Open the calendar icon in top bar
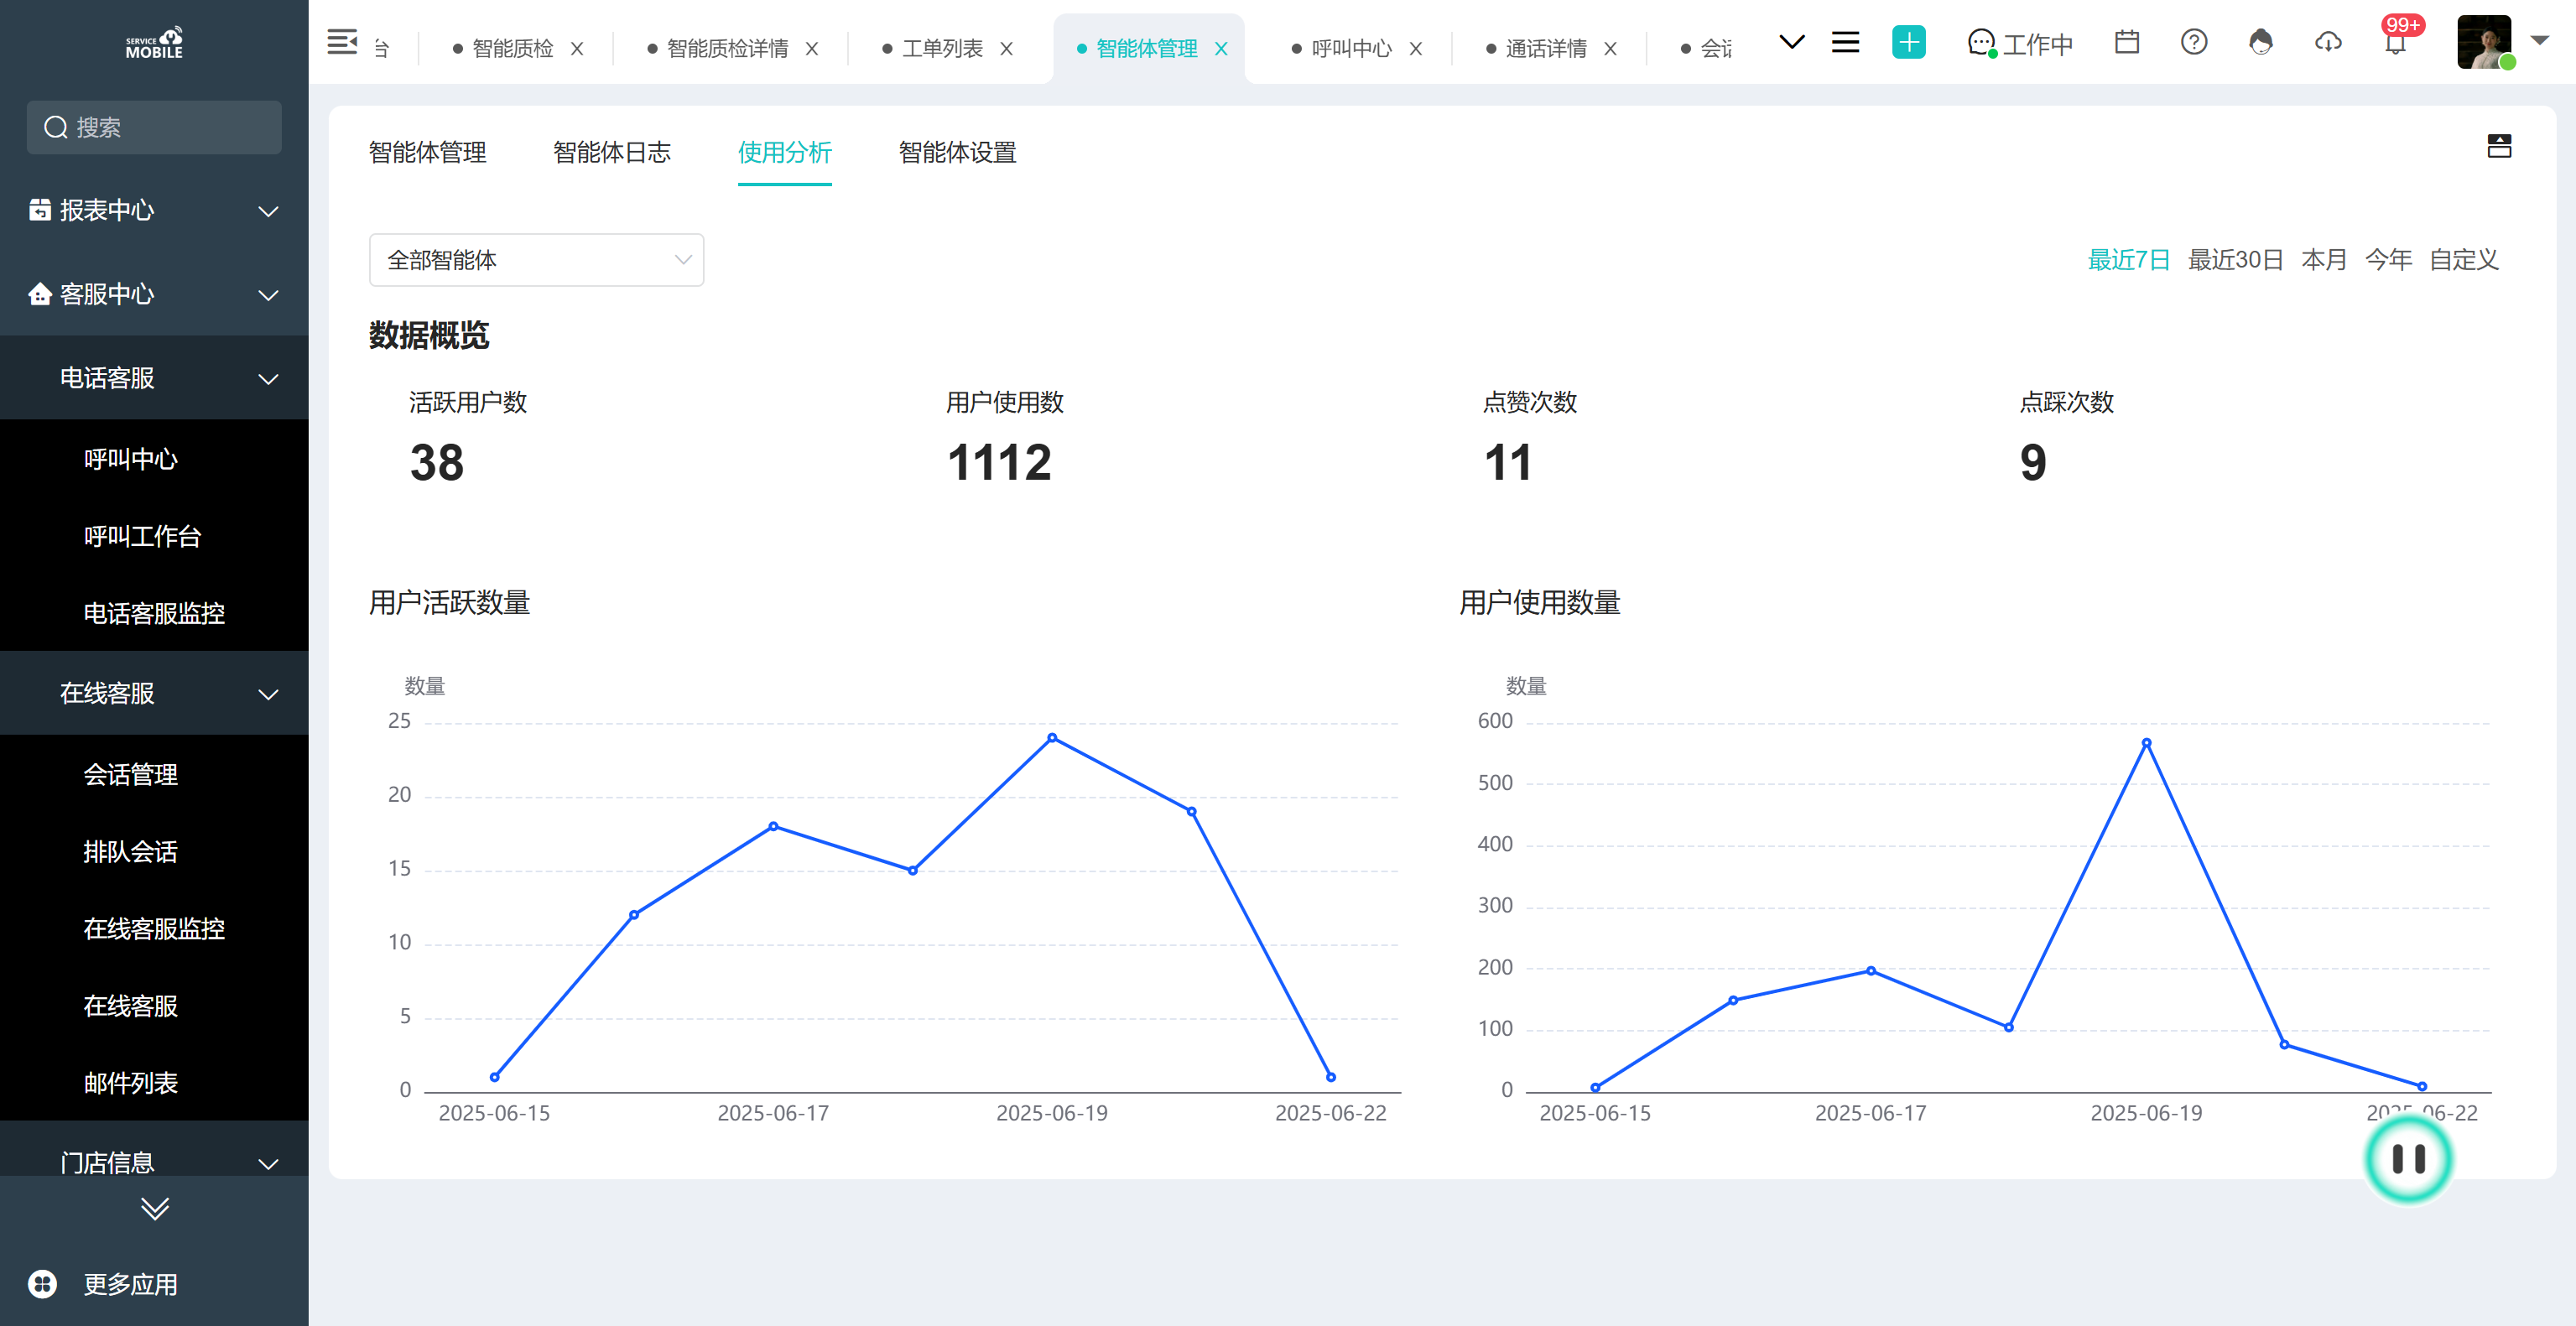Viewport: 2576px width, 1326px height. pyautogui.click(x=2127, y=42)
